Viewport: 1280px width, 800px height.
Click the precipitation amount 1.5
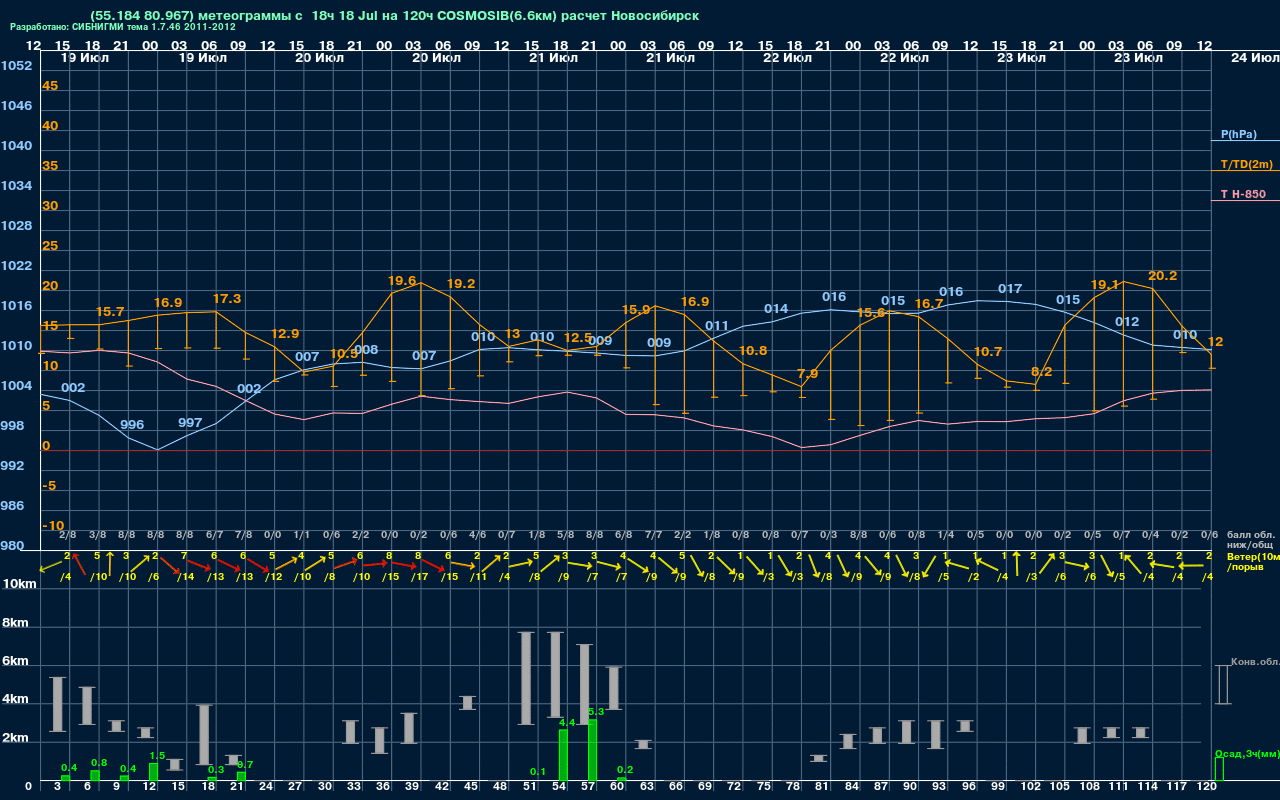point(157,756)
